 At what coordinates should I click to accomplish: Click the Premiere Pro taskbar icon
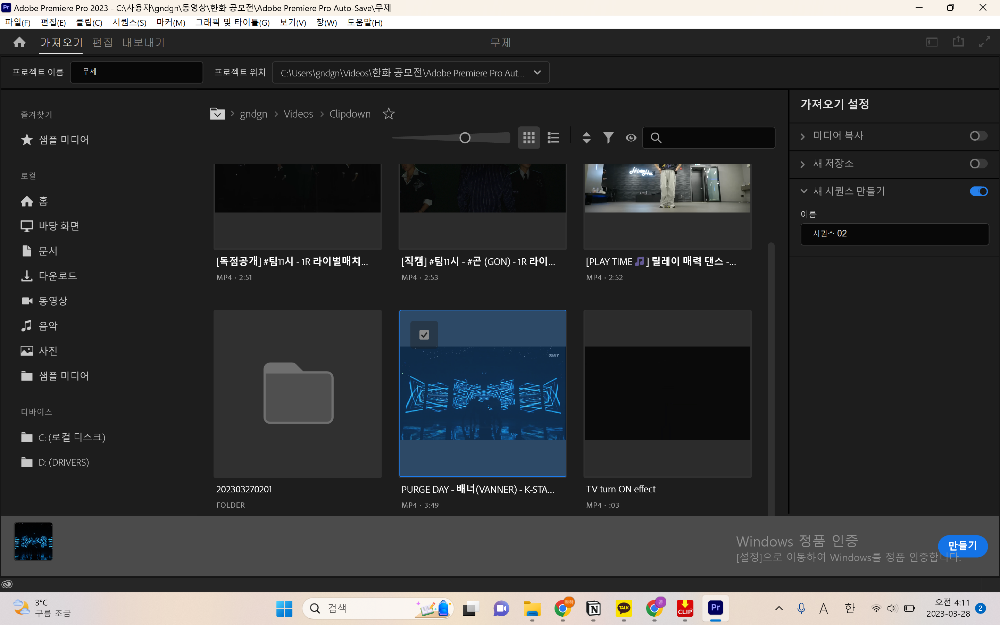point(716,608)
